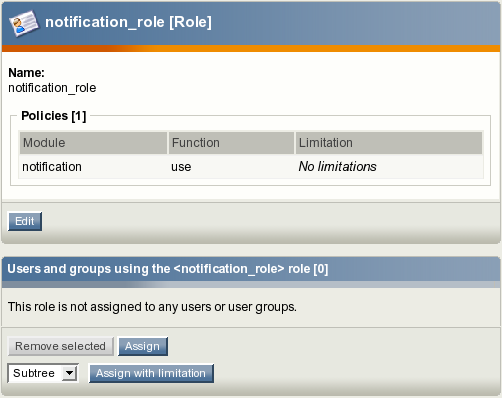Open the Subtree dropdown
Viewport: 502px width, 398px height.
tap(43, 373)
